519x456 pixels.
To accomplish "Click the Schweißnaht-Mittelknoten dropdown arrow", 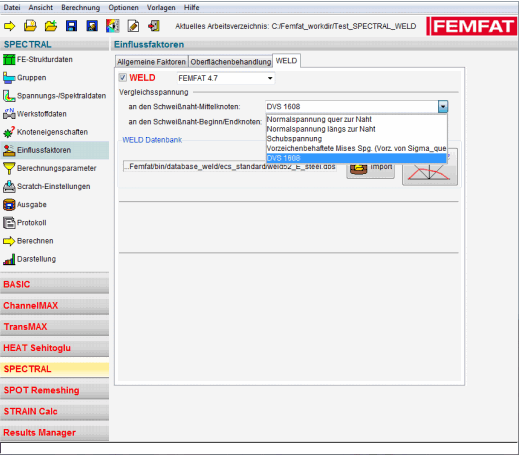I will pos(443,107).
